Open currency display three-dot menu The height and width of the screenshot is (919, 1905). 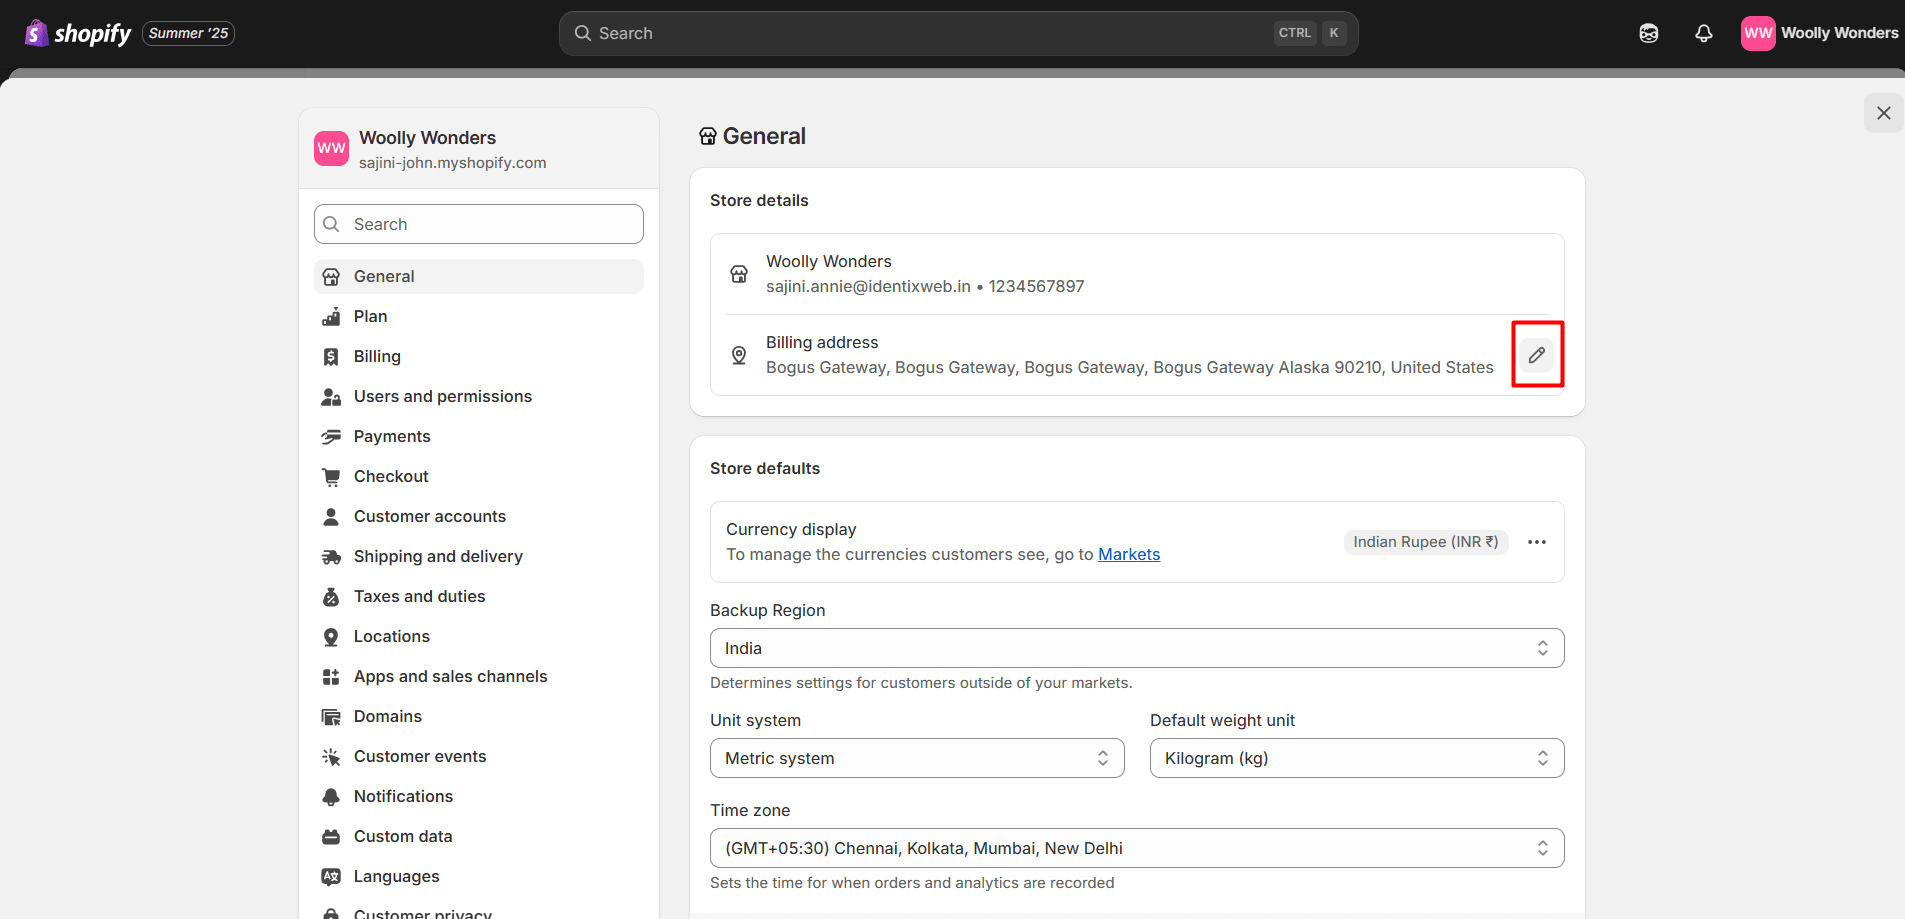[x=1537, y=542]
